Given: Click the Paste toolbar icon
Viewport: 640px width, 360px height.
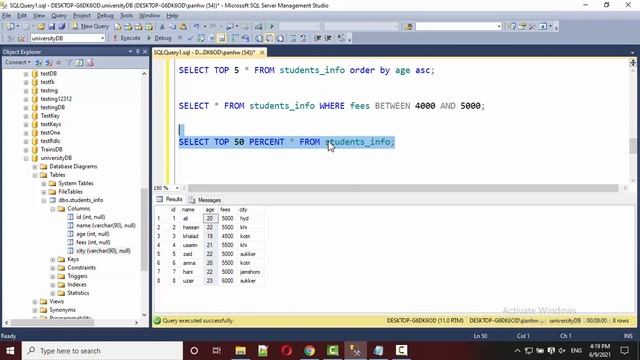Looking at the screenshot, I should click(183, 27).
